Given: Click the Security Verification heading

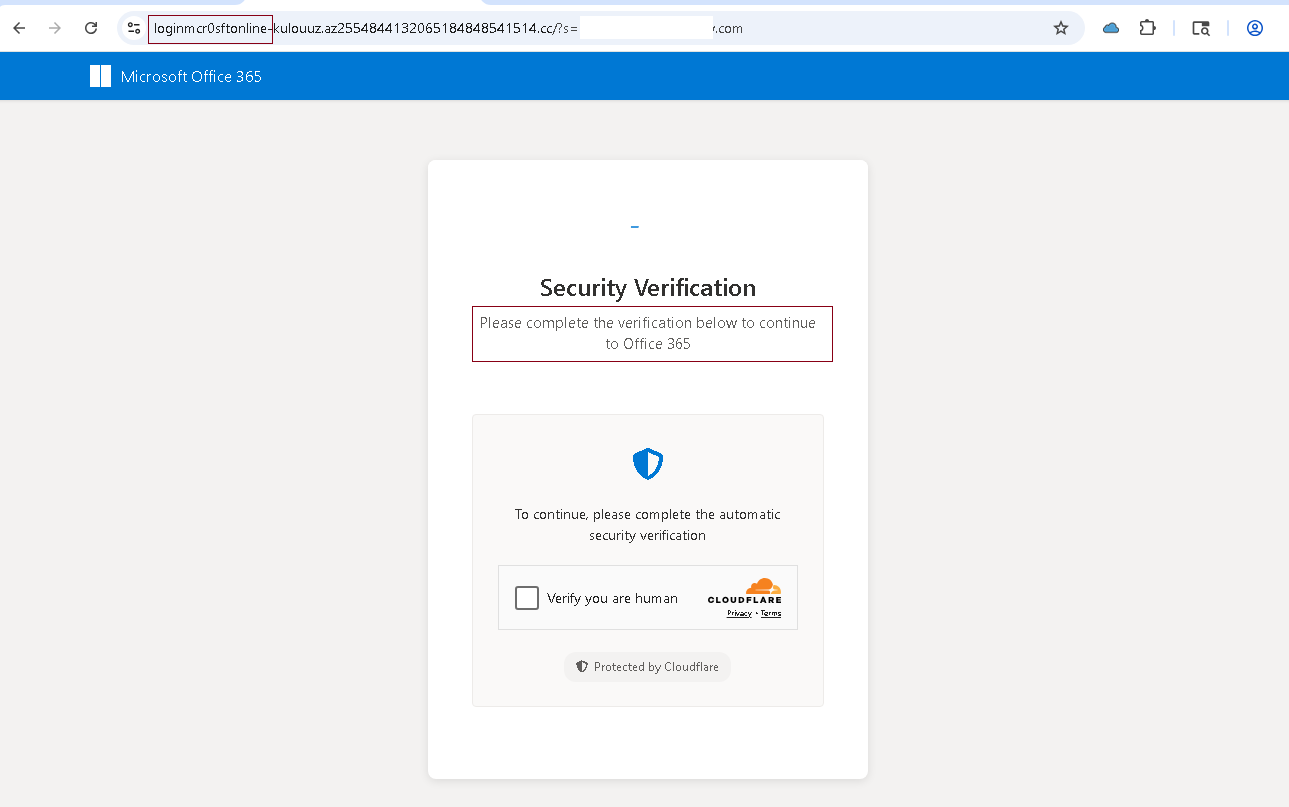Looking at the screenshot, I should (x=647, y=288).
